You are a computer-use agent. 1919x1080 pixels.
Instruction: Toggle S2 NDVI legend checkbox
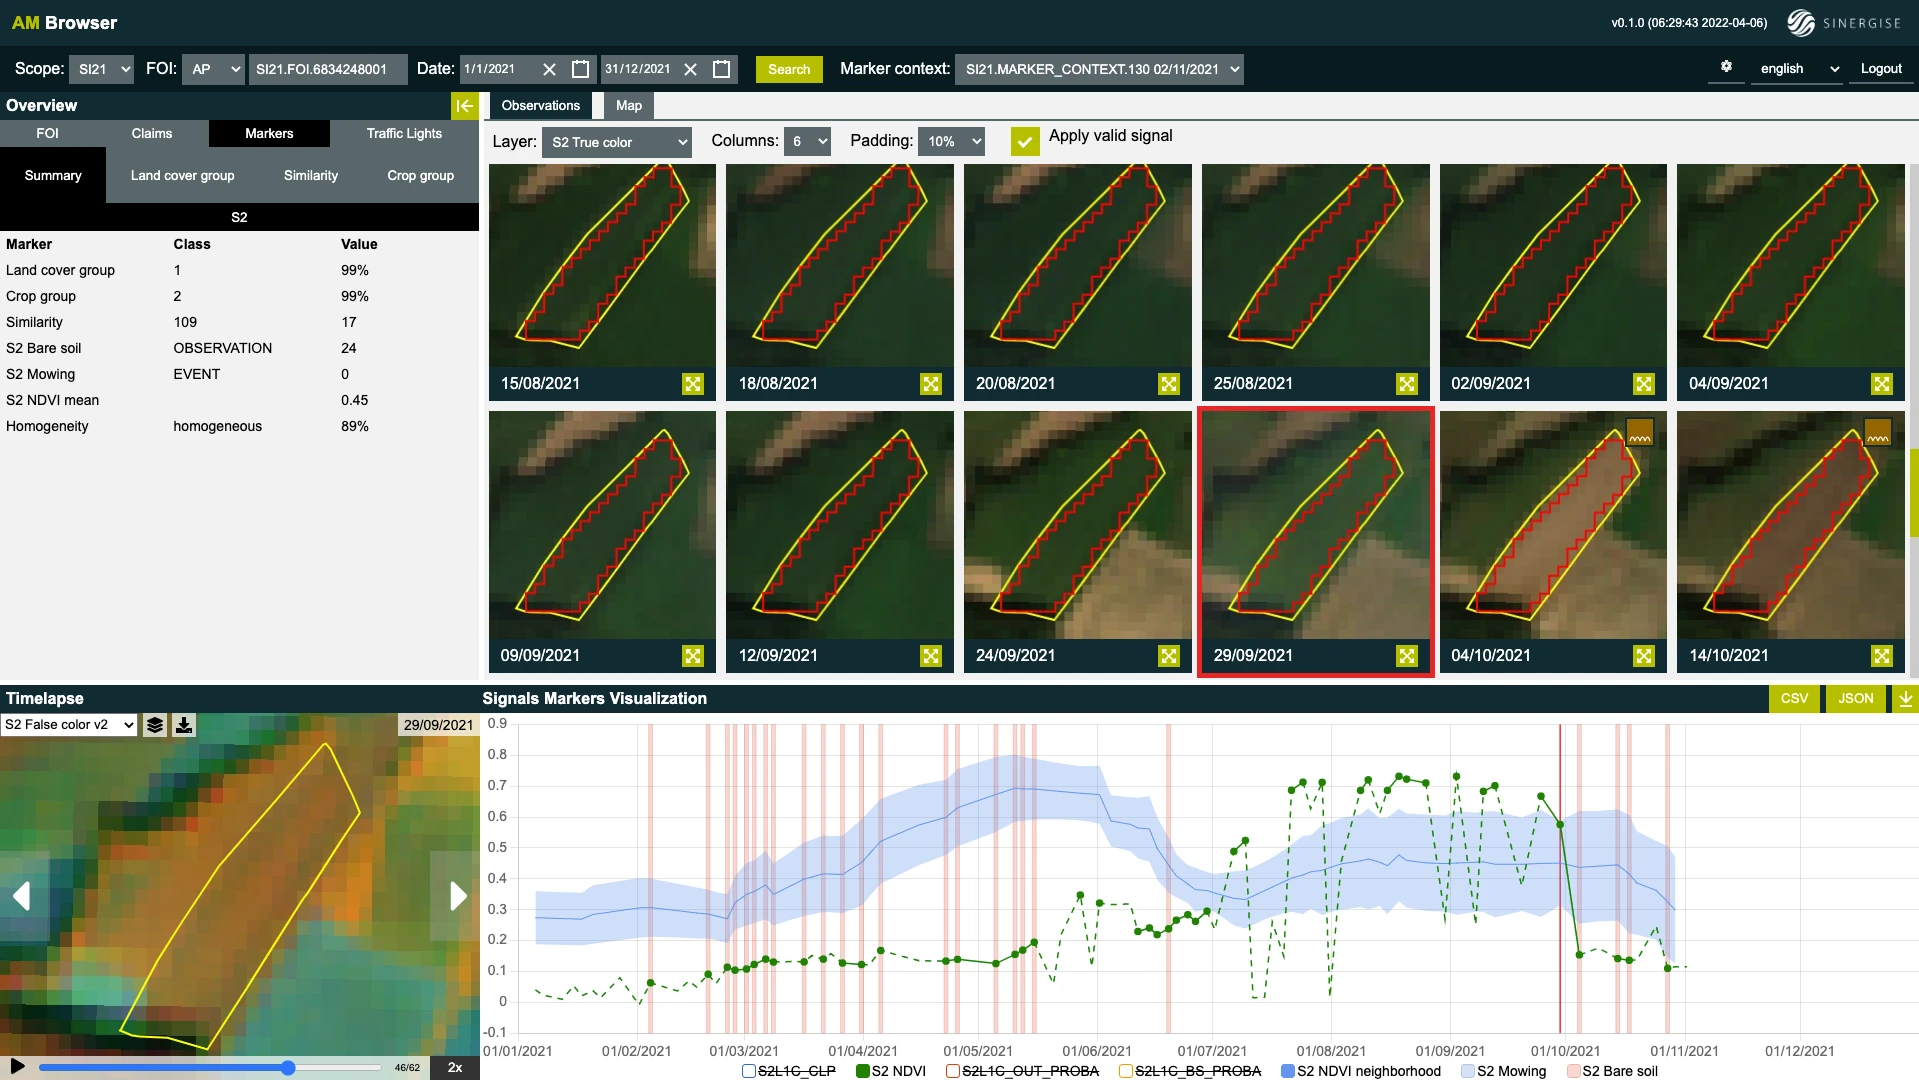[863, 1071]
